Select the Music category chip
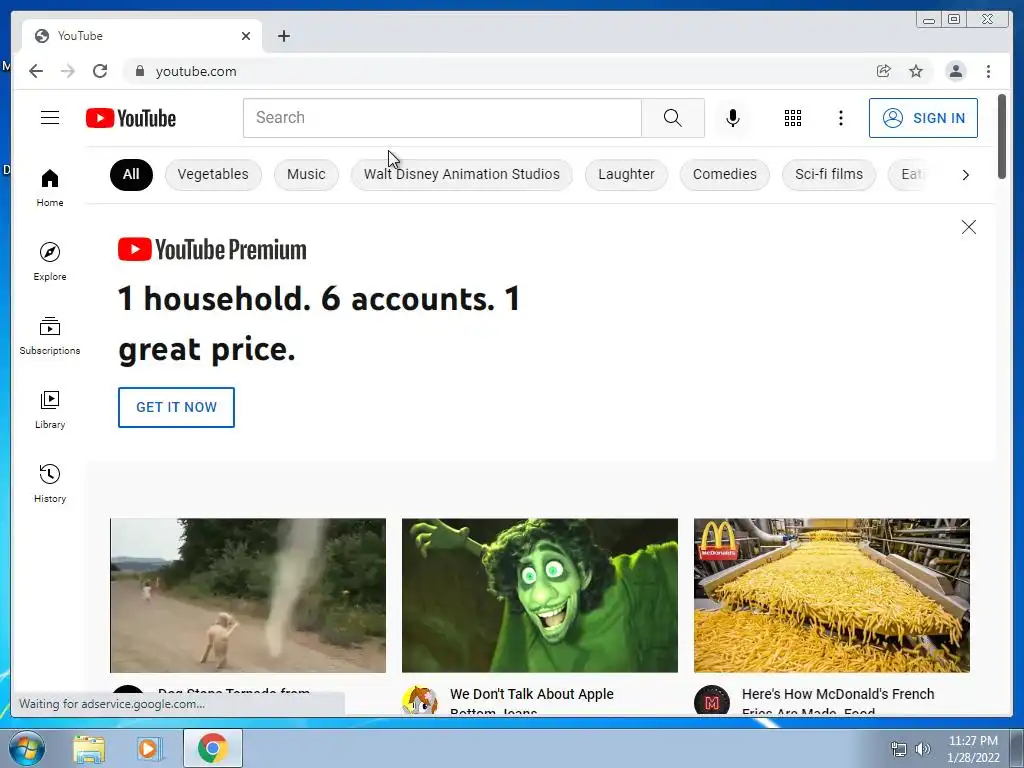 [306, 174]
